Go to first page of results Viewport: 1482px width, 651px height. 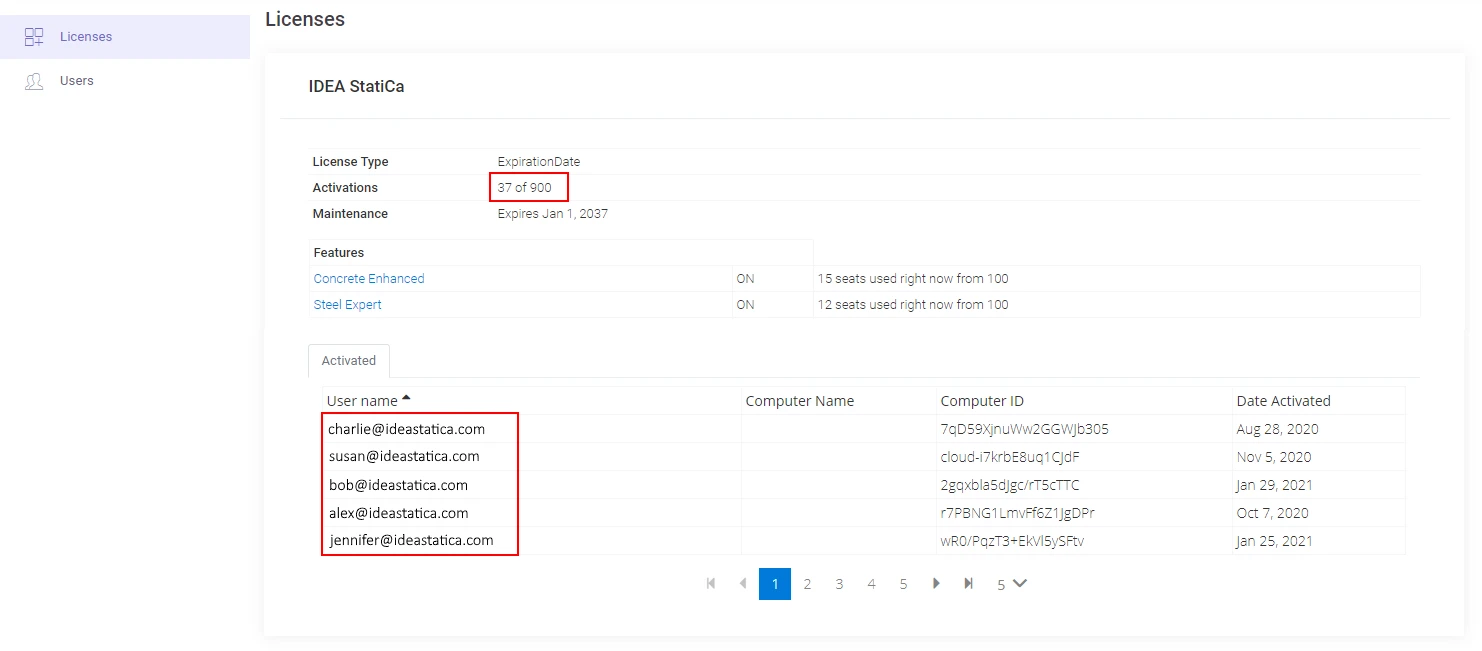pyautogui.click(x=711, y=584)
